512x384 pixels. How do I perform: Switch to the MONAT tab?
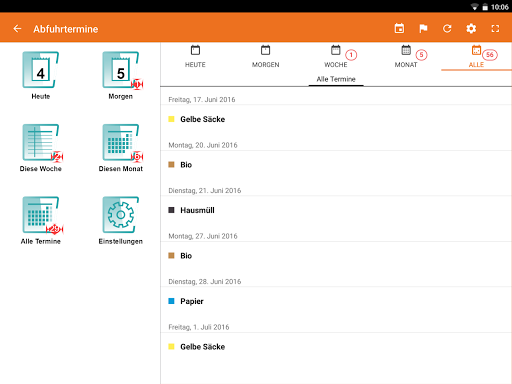coord(406,57)
